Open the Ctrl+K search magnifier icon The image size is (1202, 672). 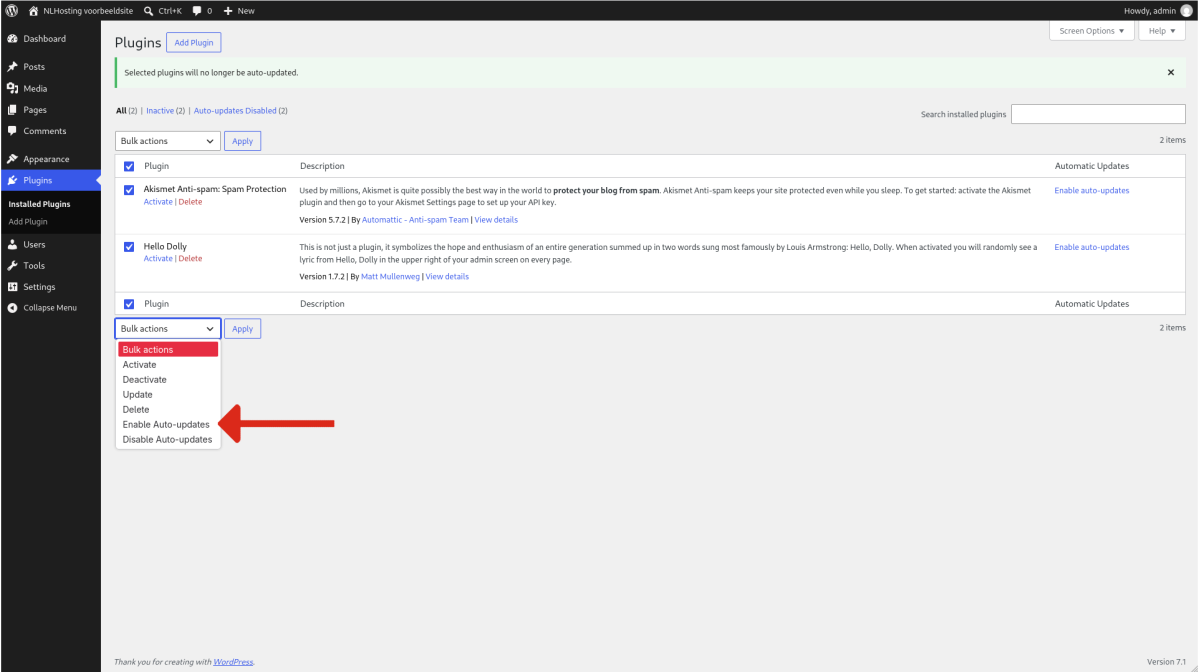(x=149, y=11)
